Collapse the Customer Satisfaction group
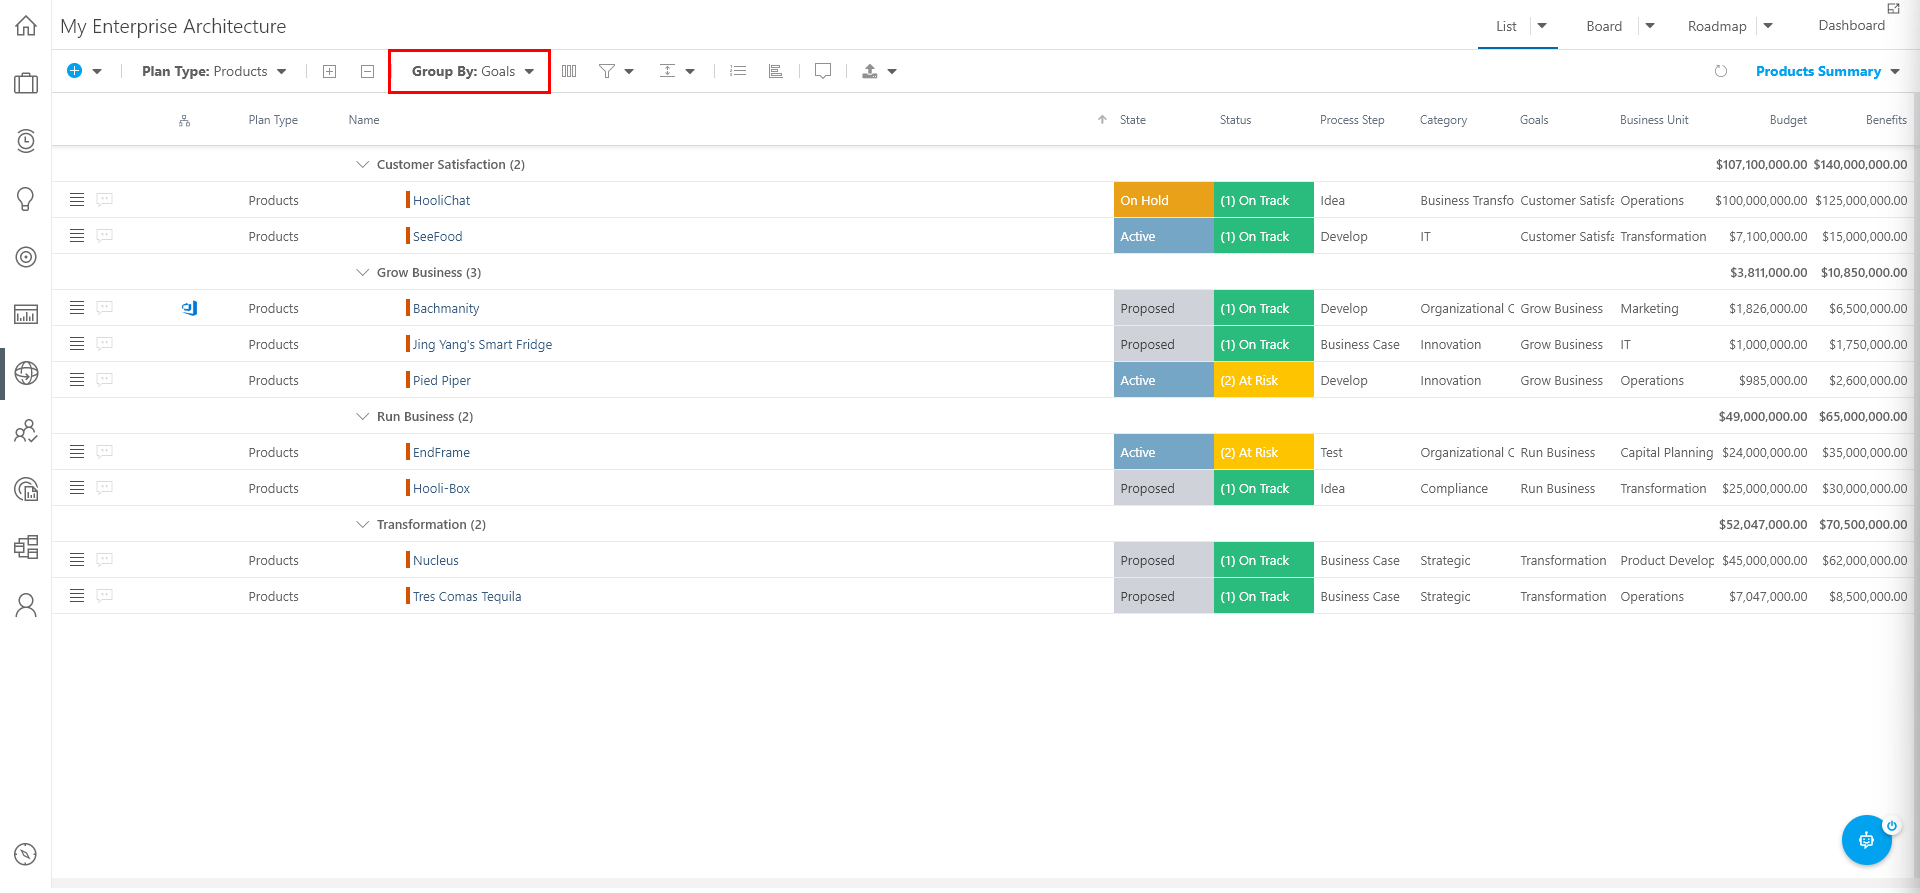The height and width of the screenshot is (893, 1920). tap(362, 164)
